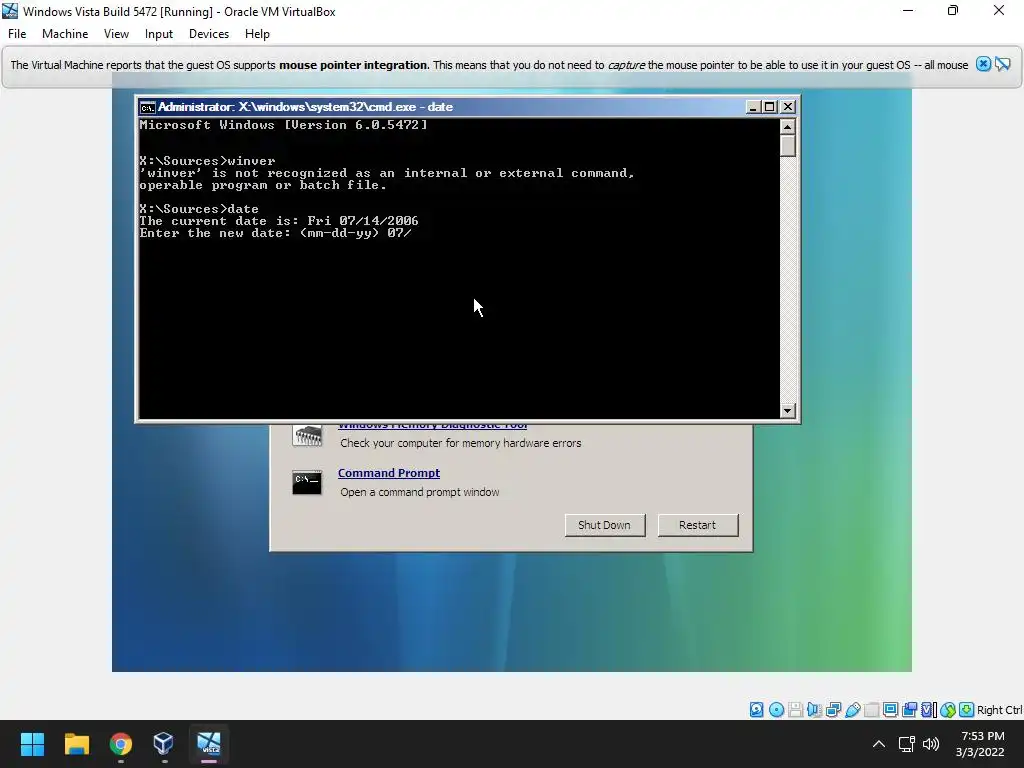Click the Command Prompt tool icon in recovery dialog
The height and width of the screenshot is (768, 1024).
pos(307,482)
